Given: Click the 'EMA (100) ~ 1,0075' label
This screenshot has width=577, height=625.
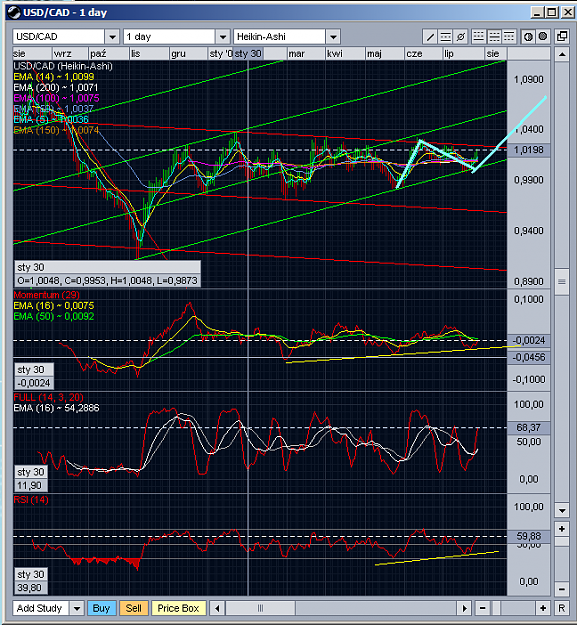Looking at the screenshot, I should [x=56, y=98].
